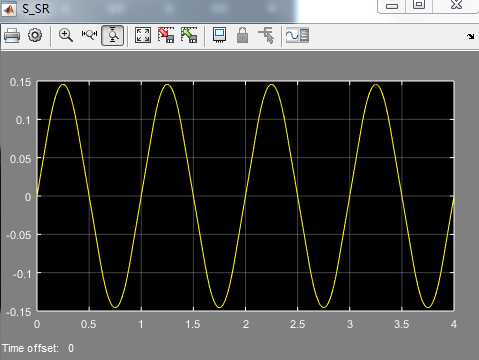The height and width of the screenshot is (360, 479).
Task: Select the Zoom X-axis tool
Action: (x=89, y=35)
